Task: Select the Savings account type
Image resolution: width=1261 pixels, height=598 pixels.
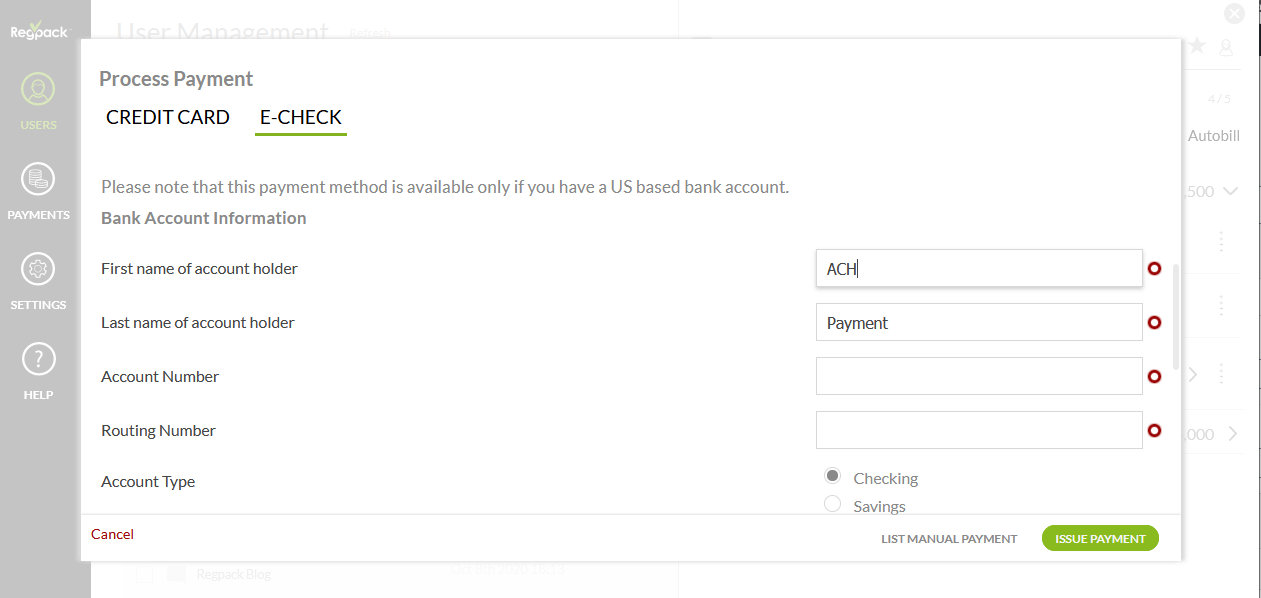Action: coord(832,504)
